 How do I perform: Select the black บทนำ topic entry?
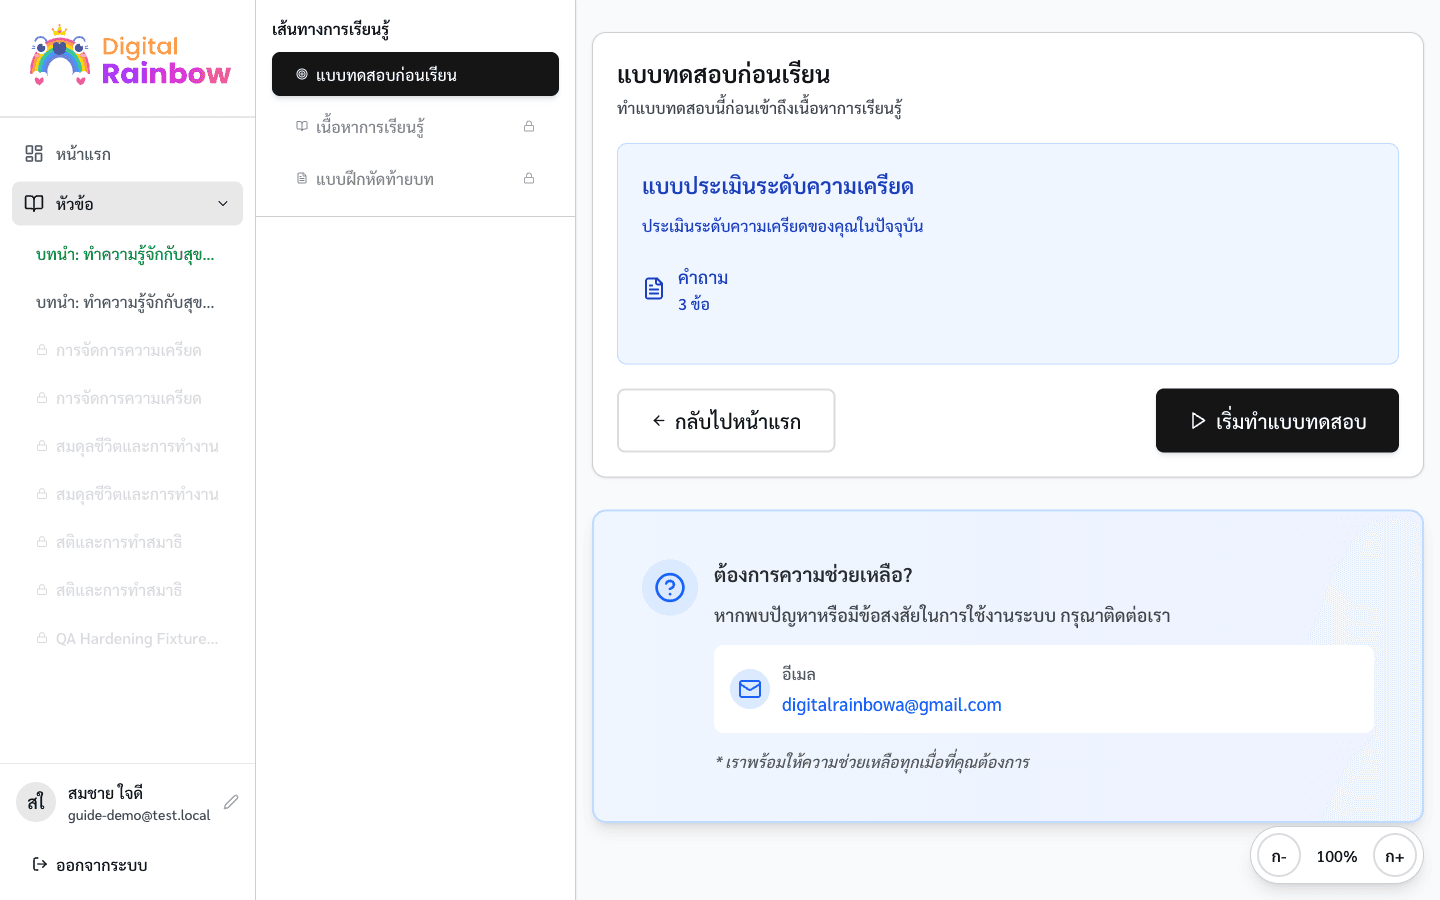tap(127, 302)
